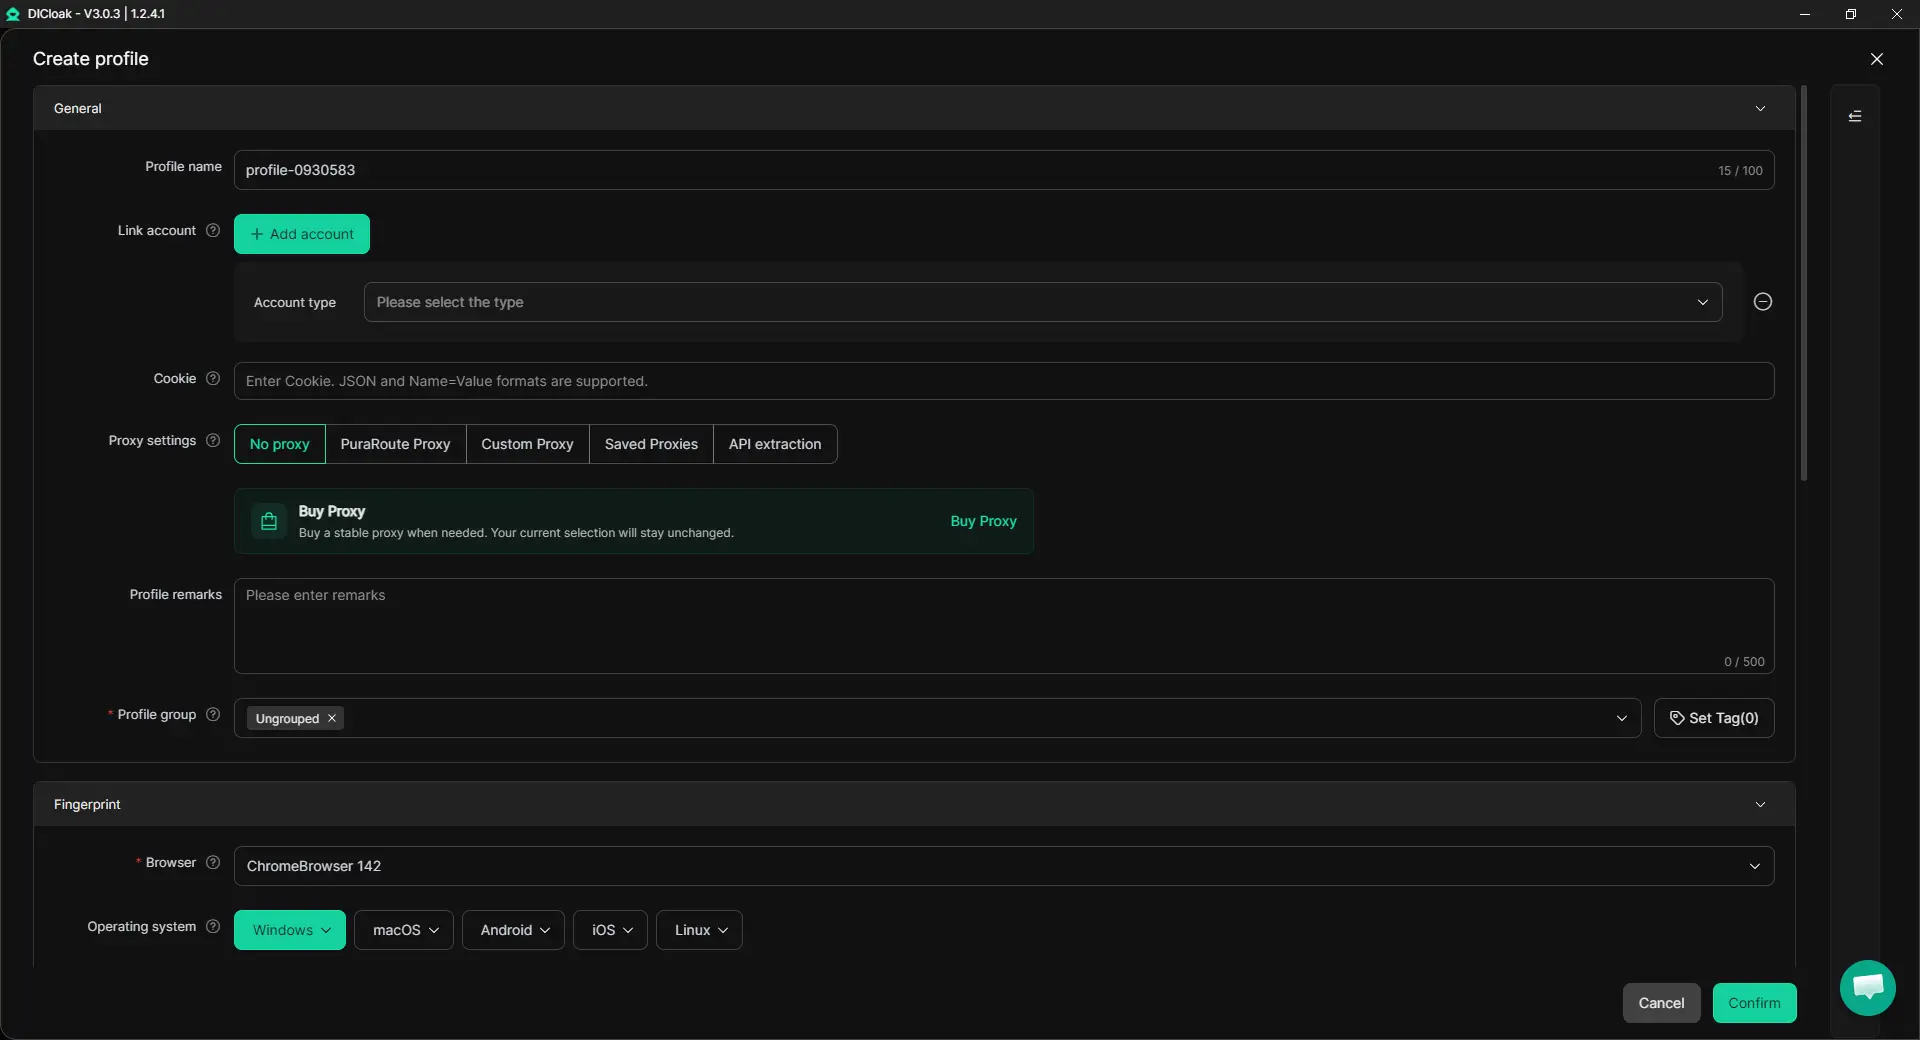The height and width of the screenshot is (1040, 1920).
Task: Open the Buy Proxy link
Action: [983, 521]
